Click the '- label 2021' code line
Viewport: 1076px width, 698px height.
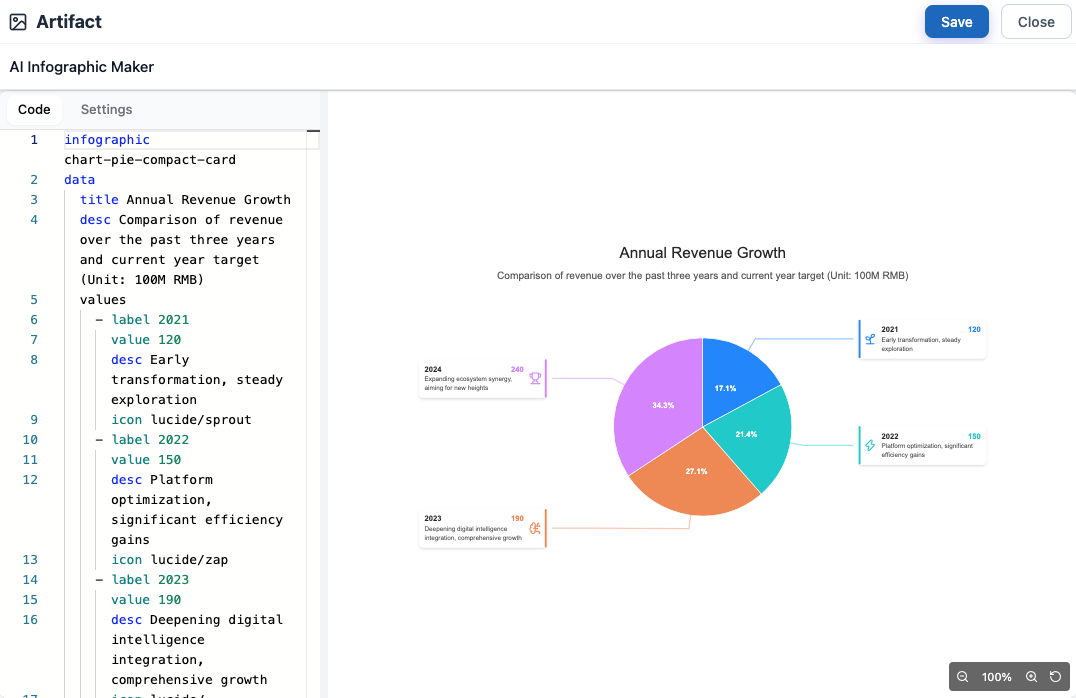(x=142, y=319)
